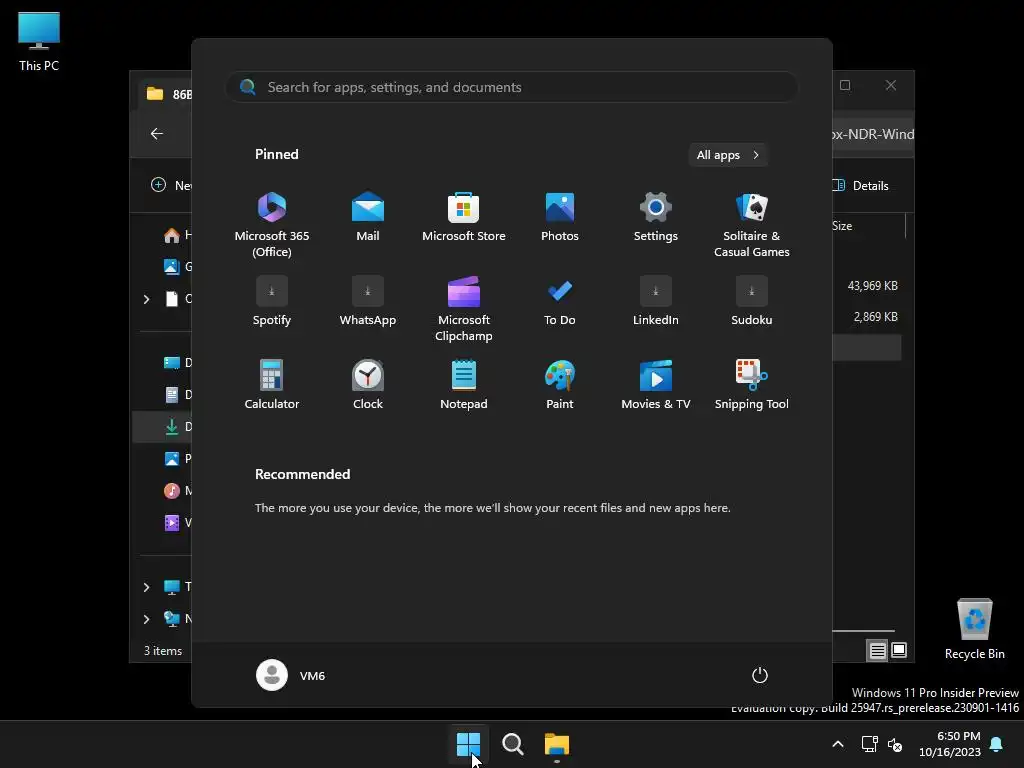Screen dimensions: 1024x768
Task: Open Microsoft Clipchamp
Action: coord(464,309)
